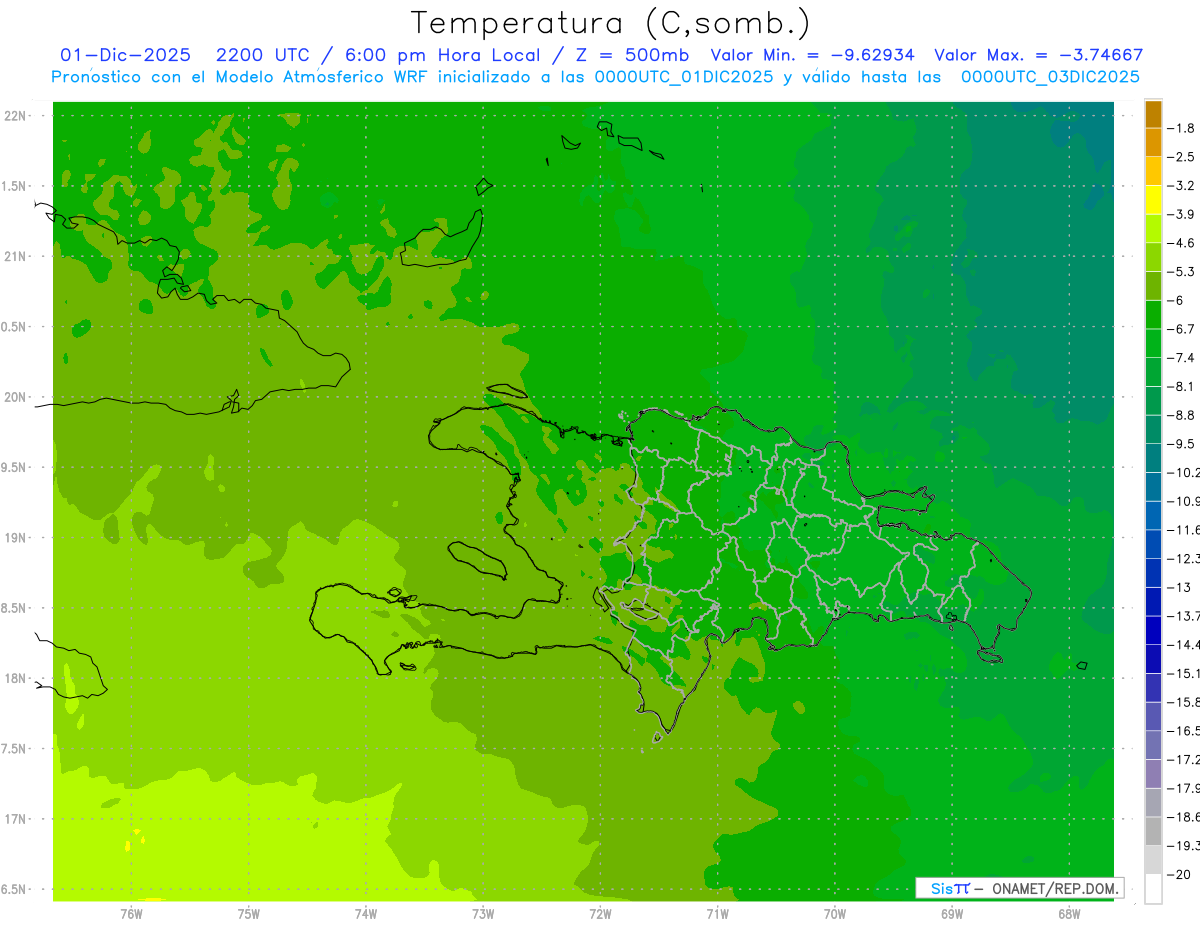Click the '-16.5' legend value

1184,732
